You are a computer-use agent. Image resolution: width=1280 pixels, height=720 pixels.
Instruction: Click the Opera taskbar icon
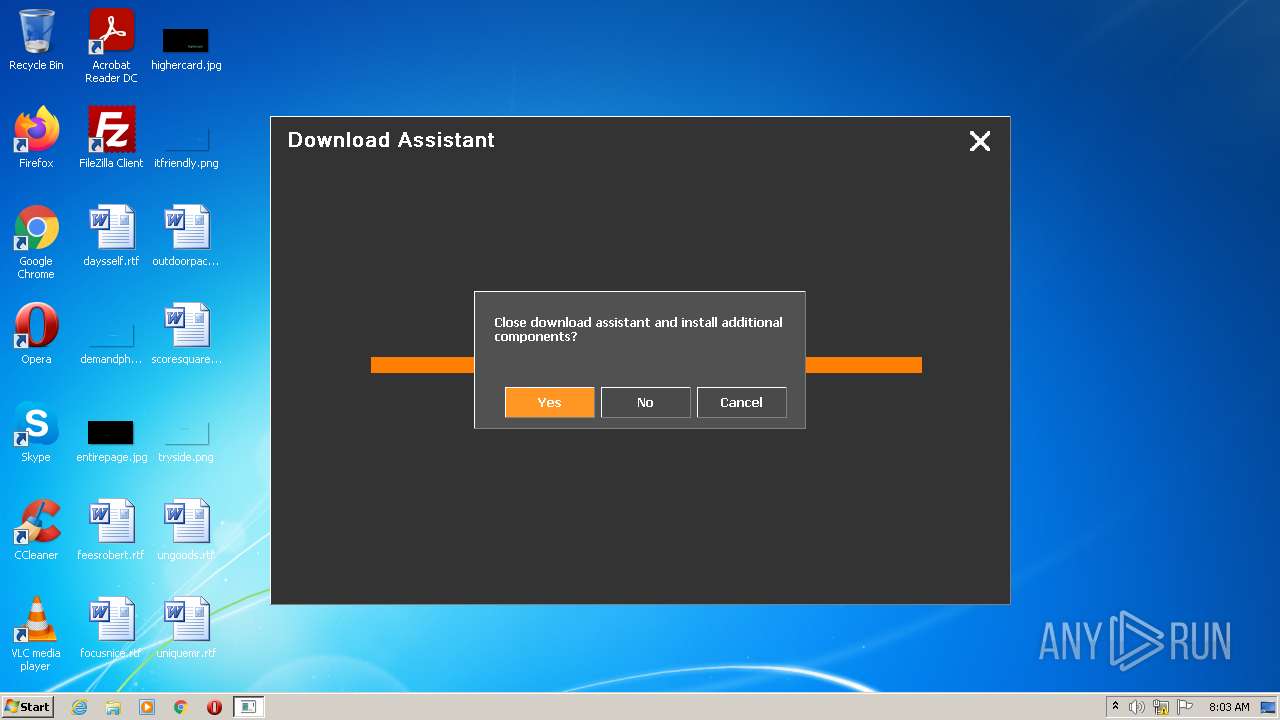coord(214,707)
